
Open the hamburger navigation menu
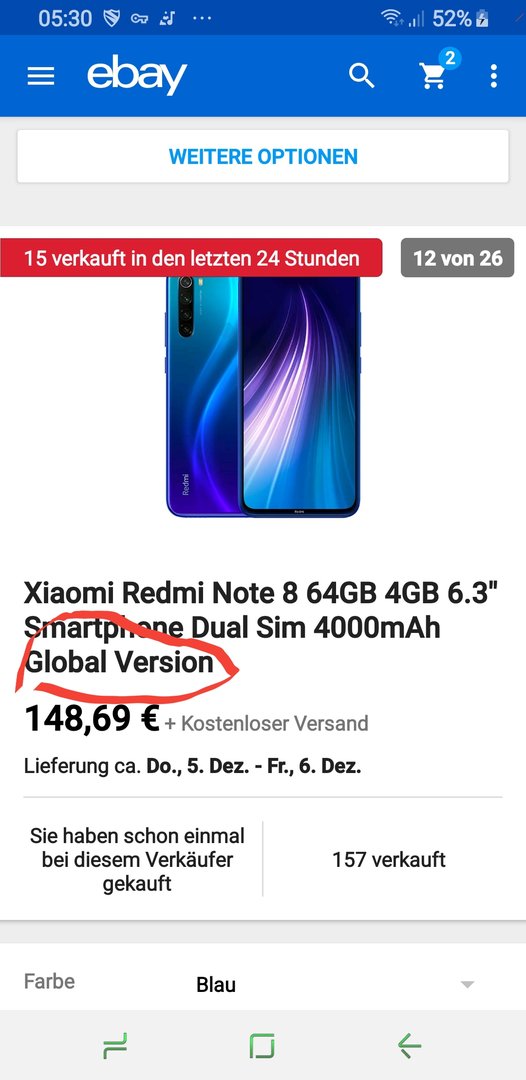41,76
